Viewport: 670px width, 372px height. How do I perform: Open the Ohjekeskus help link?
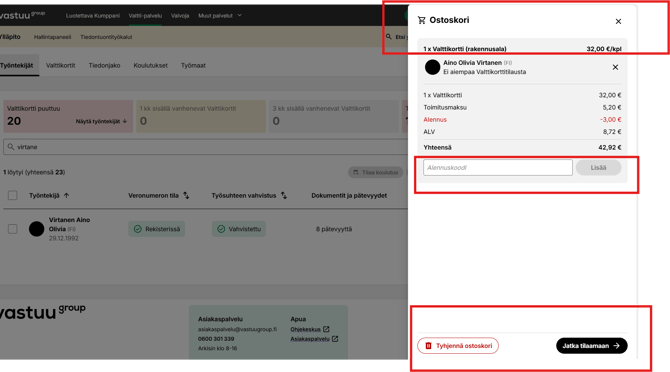tap(310, 329)
